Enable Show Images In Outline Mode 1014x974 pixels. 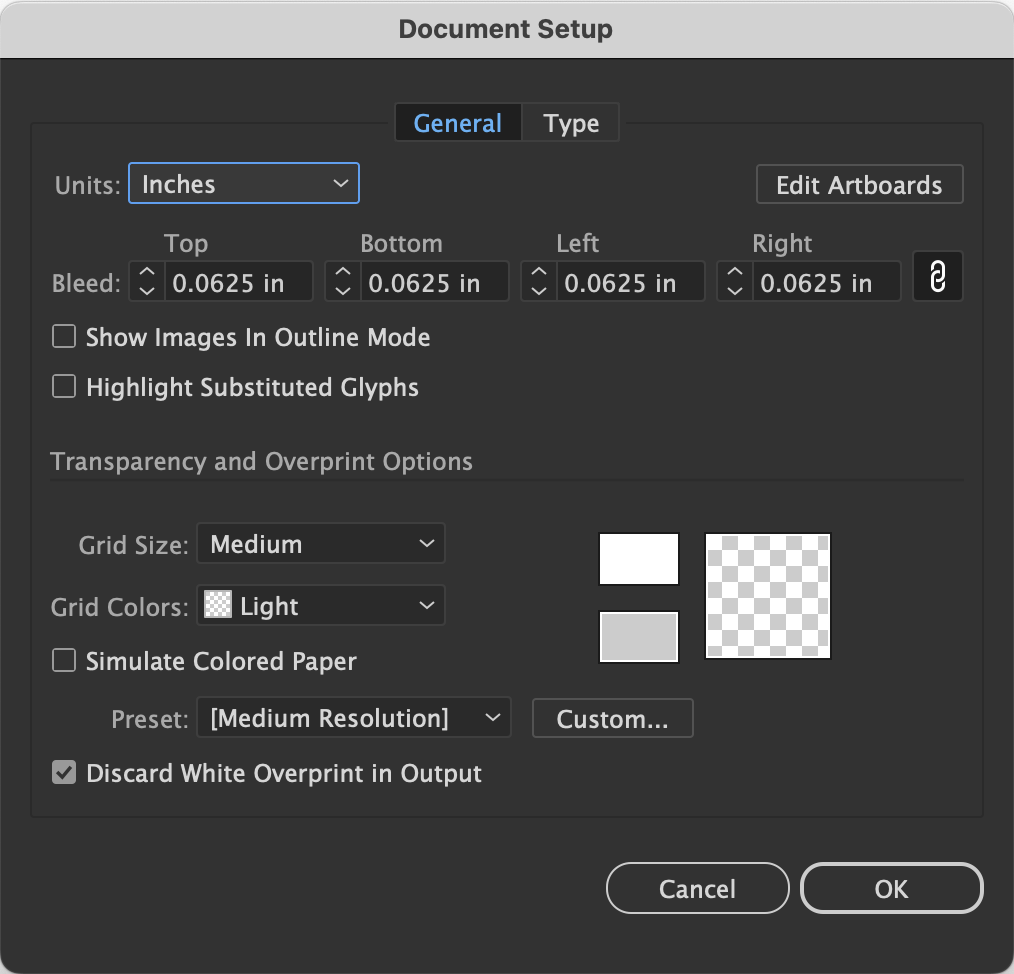point(64,336)
